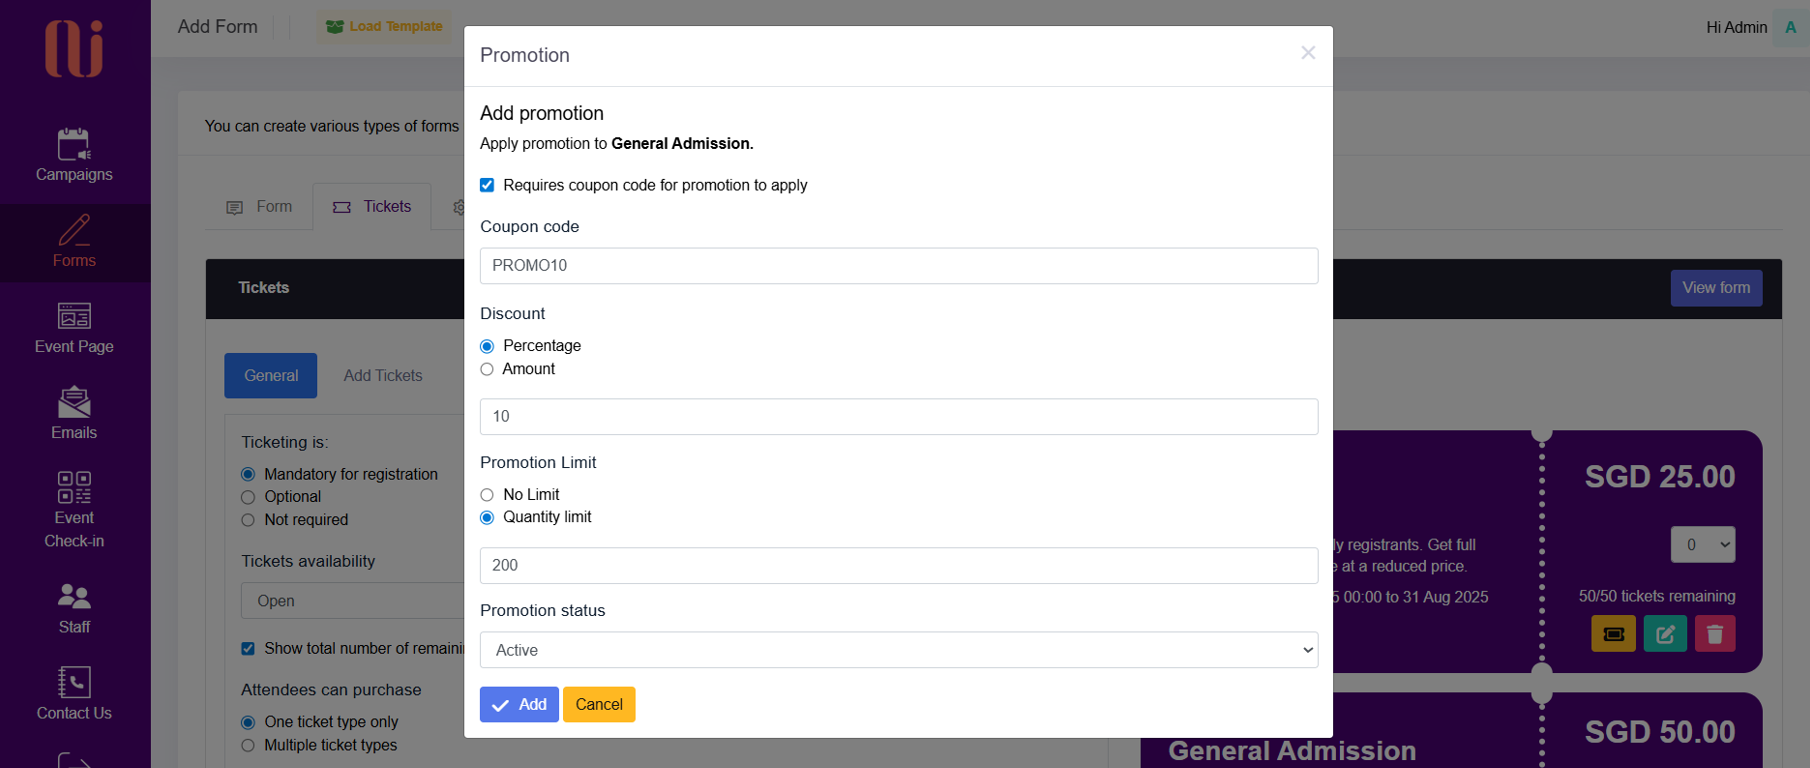Expand the ticket quantity dropdown
Image resolution: width=1810 pixels, height=768 pixels.
pos(1702,545)
